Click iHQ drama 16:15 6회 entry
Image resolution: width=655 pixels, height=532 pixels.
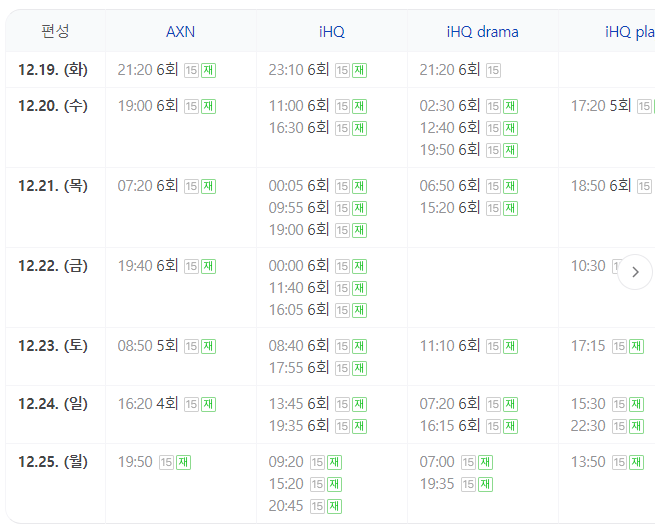coord(469,426)
